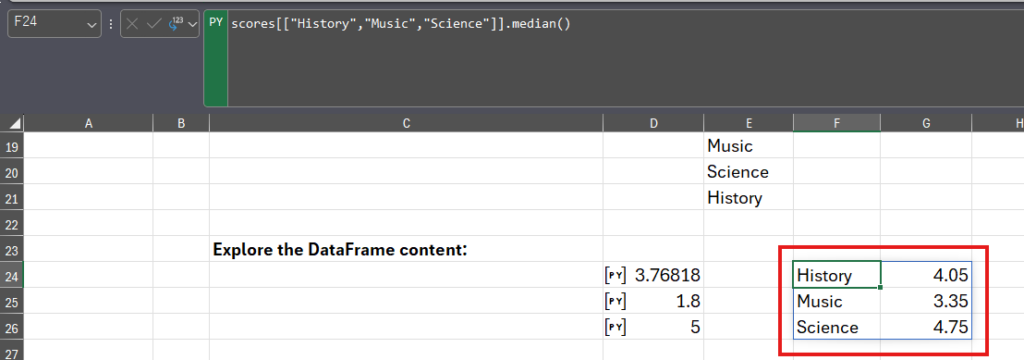This screenshot has height=360, width=1024.
Task: Click the PY icon in cell D25
Action: click(x=615, y=301)
